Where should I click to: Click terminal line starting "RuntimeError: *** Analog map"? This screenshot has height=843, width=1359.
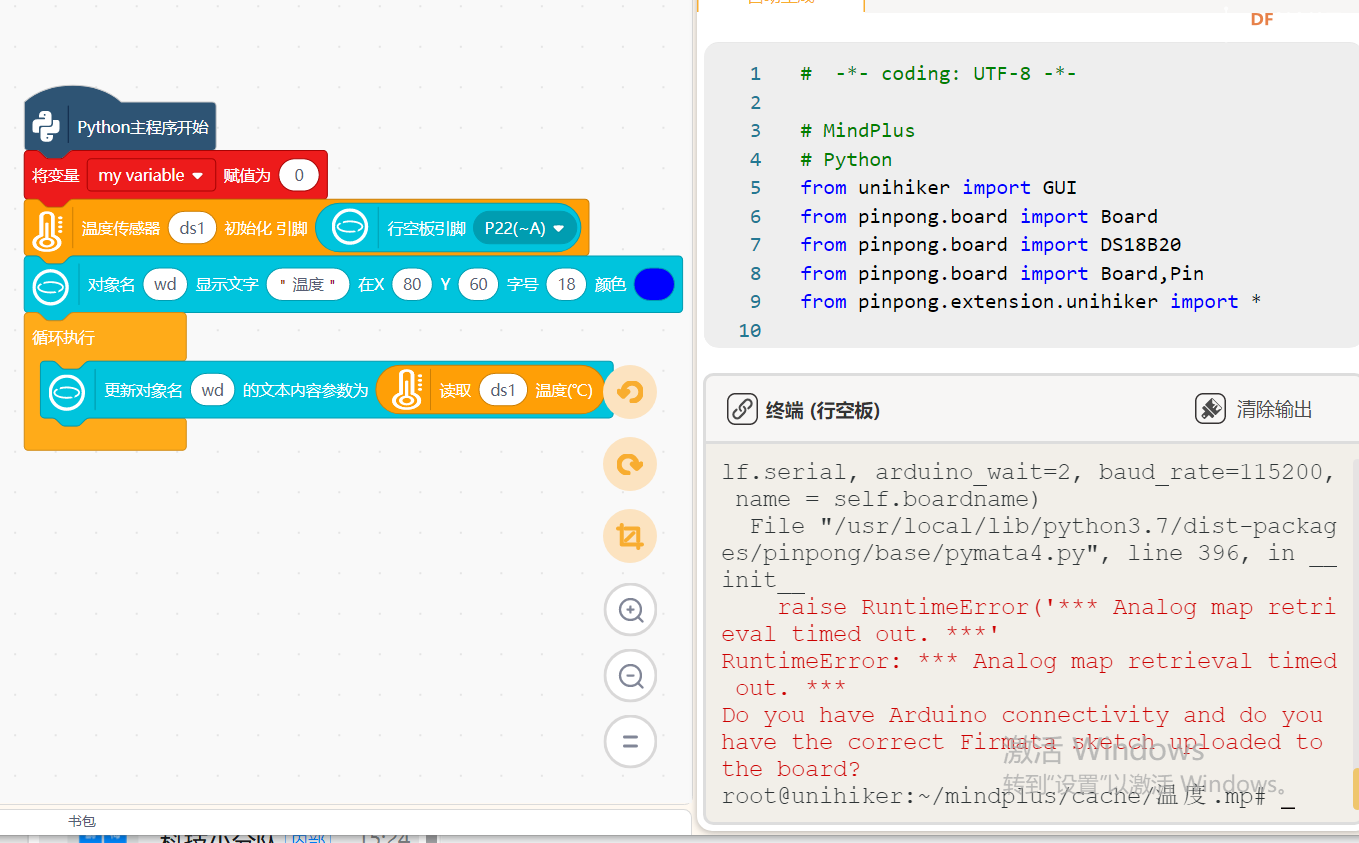1029,674
